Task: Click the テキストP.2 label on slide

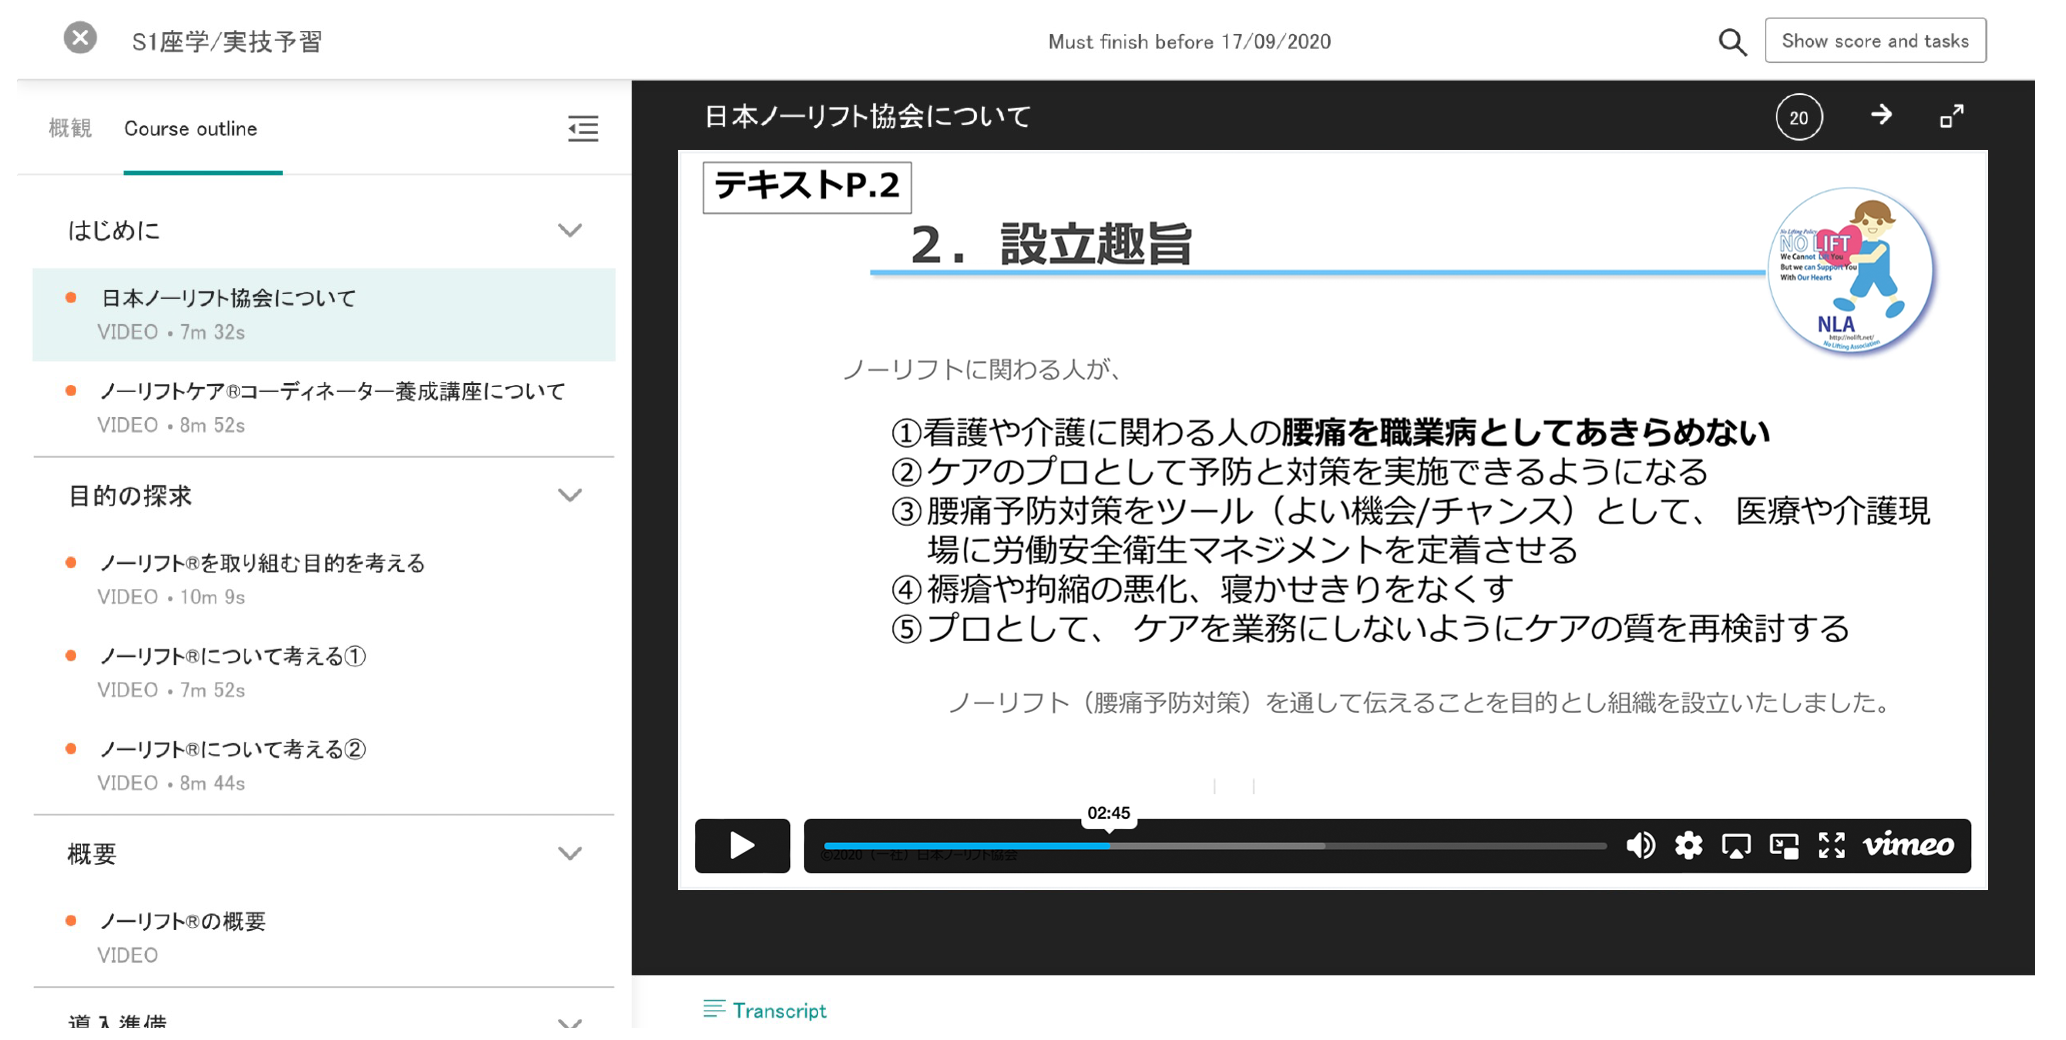Action: (x=807, y=187)
